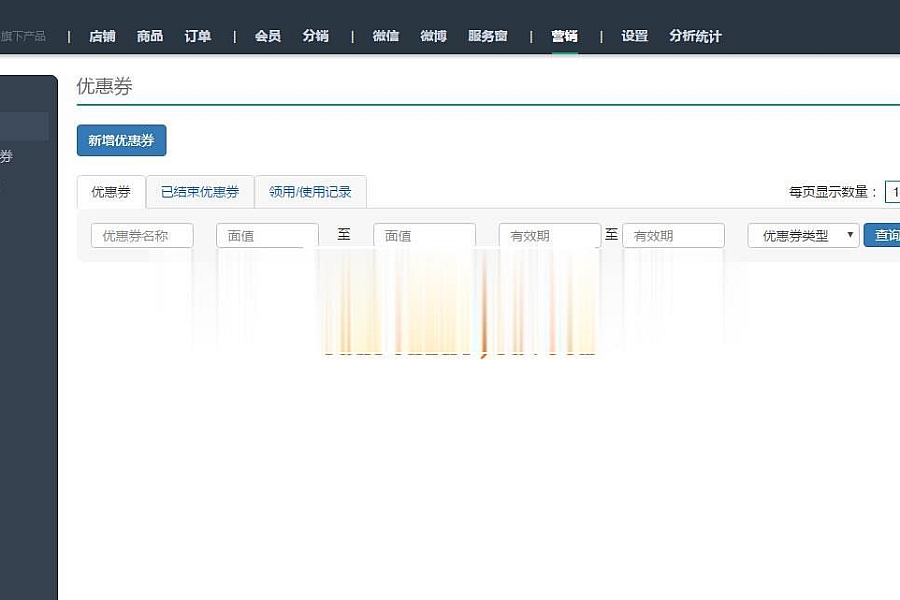Image resolution: width=900 pixels, height=600 pixels.
Task: Click the 新增优惠券 button
Action: point(122,140)
